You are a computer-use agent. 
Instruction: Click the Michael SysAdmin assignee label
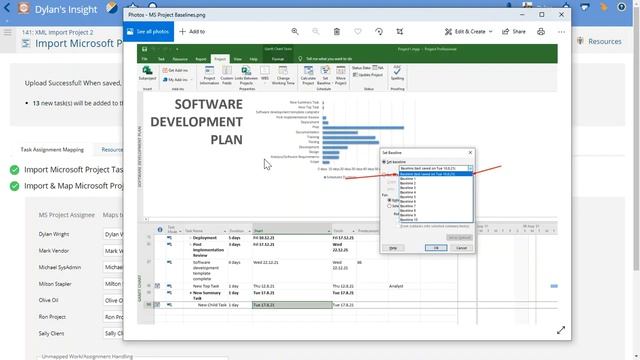60,267
